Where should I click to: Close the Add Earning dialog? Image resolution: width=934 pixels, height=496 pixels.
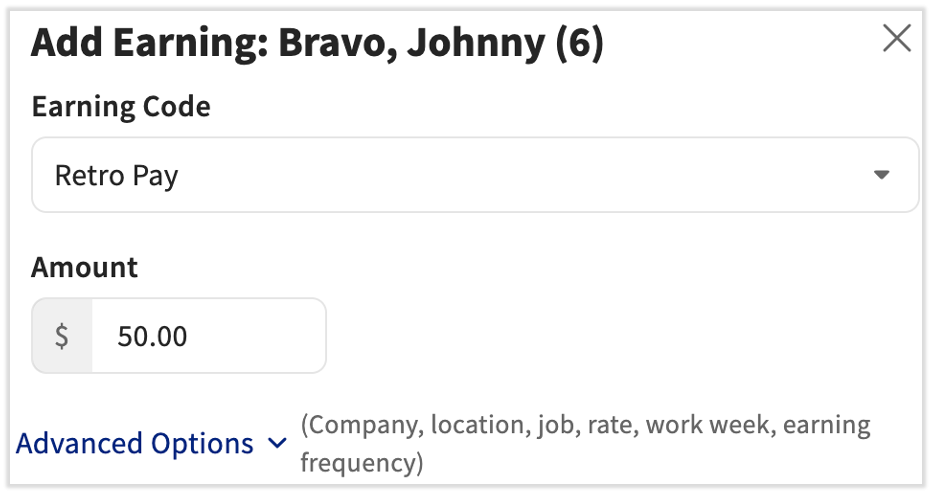896,39
